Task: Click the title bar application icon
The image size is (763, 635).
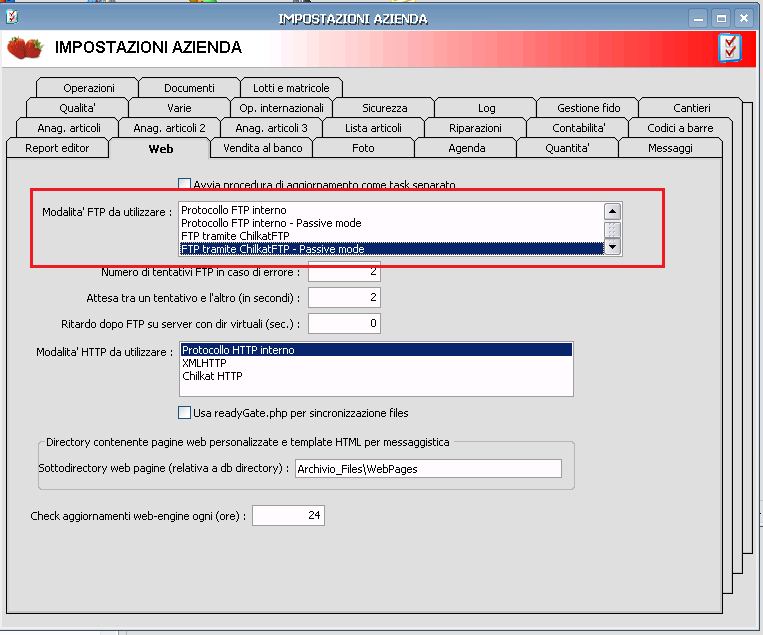Action: tap(12, 17)
